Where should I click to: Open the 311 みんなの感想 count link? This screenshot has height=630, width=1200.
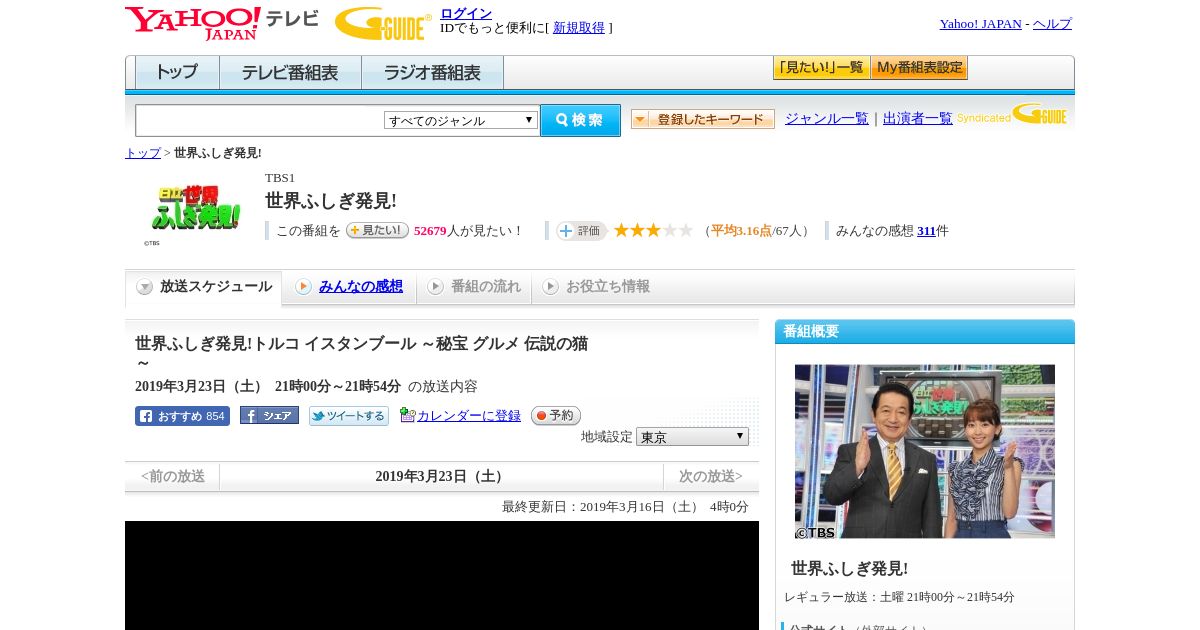coord(926,231)
